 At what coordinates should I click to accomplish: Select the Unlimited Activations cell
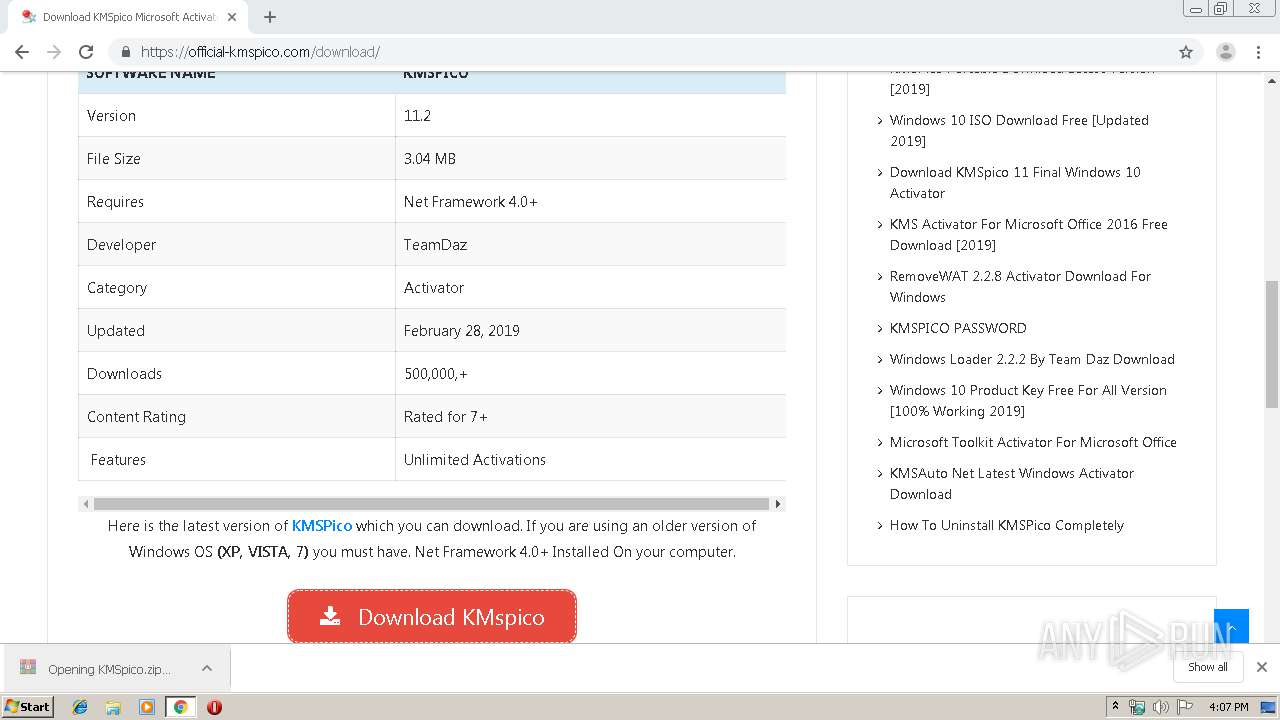(590, 459)
